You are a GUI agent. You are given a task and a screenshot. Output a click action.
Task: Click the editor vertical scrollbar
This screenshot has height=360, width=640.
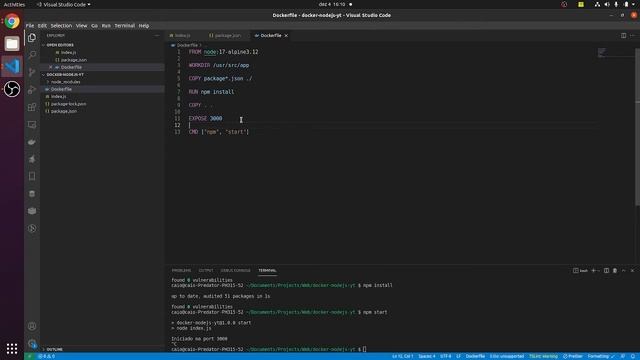point(638,127)
